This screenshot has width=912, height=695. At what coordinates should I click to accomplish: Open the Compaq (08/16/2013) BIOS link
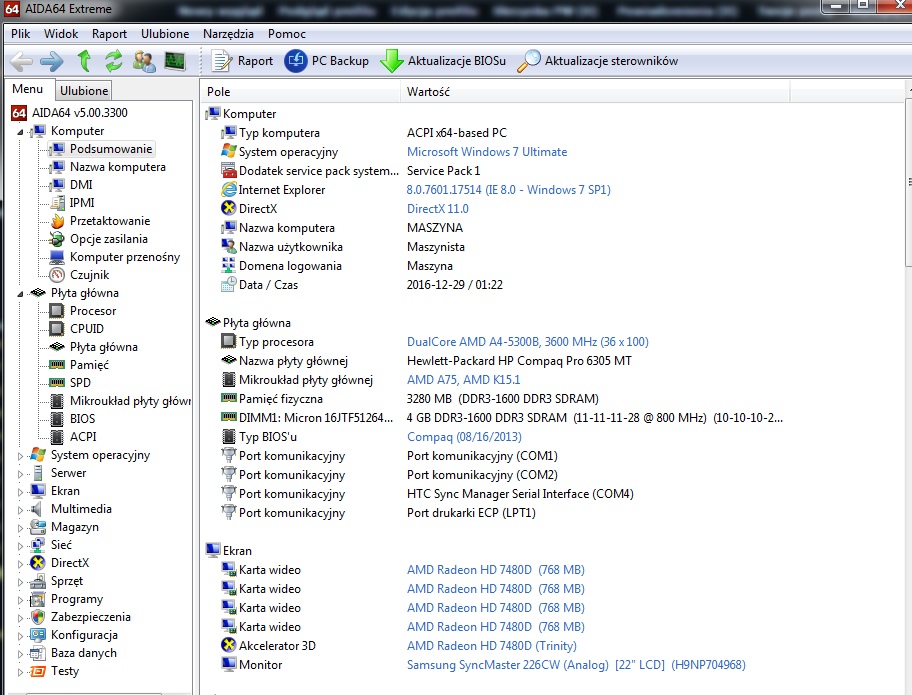[464, 437]
